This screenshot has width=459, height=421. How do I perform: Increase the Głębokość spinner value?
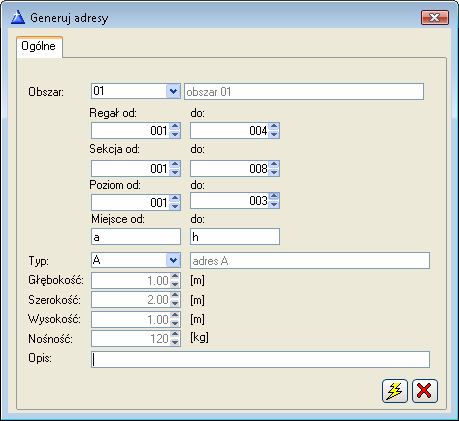point(175,277)
